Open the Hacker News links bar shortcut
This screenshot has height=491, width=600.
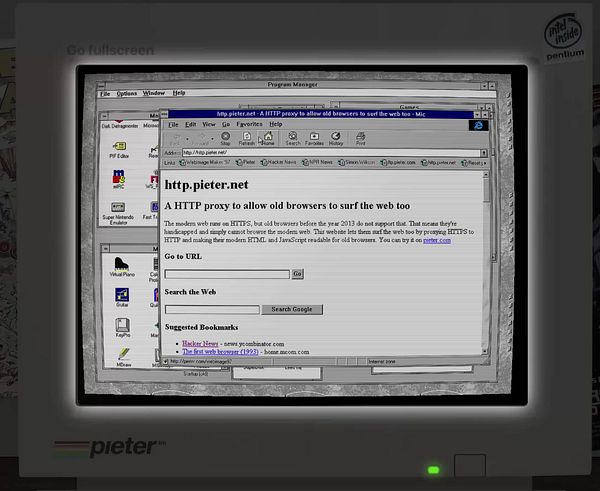[x=278, y=162]
